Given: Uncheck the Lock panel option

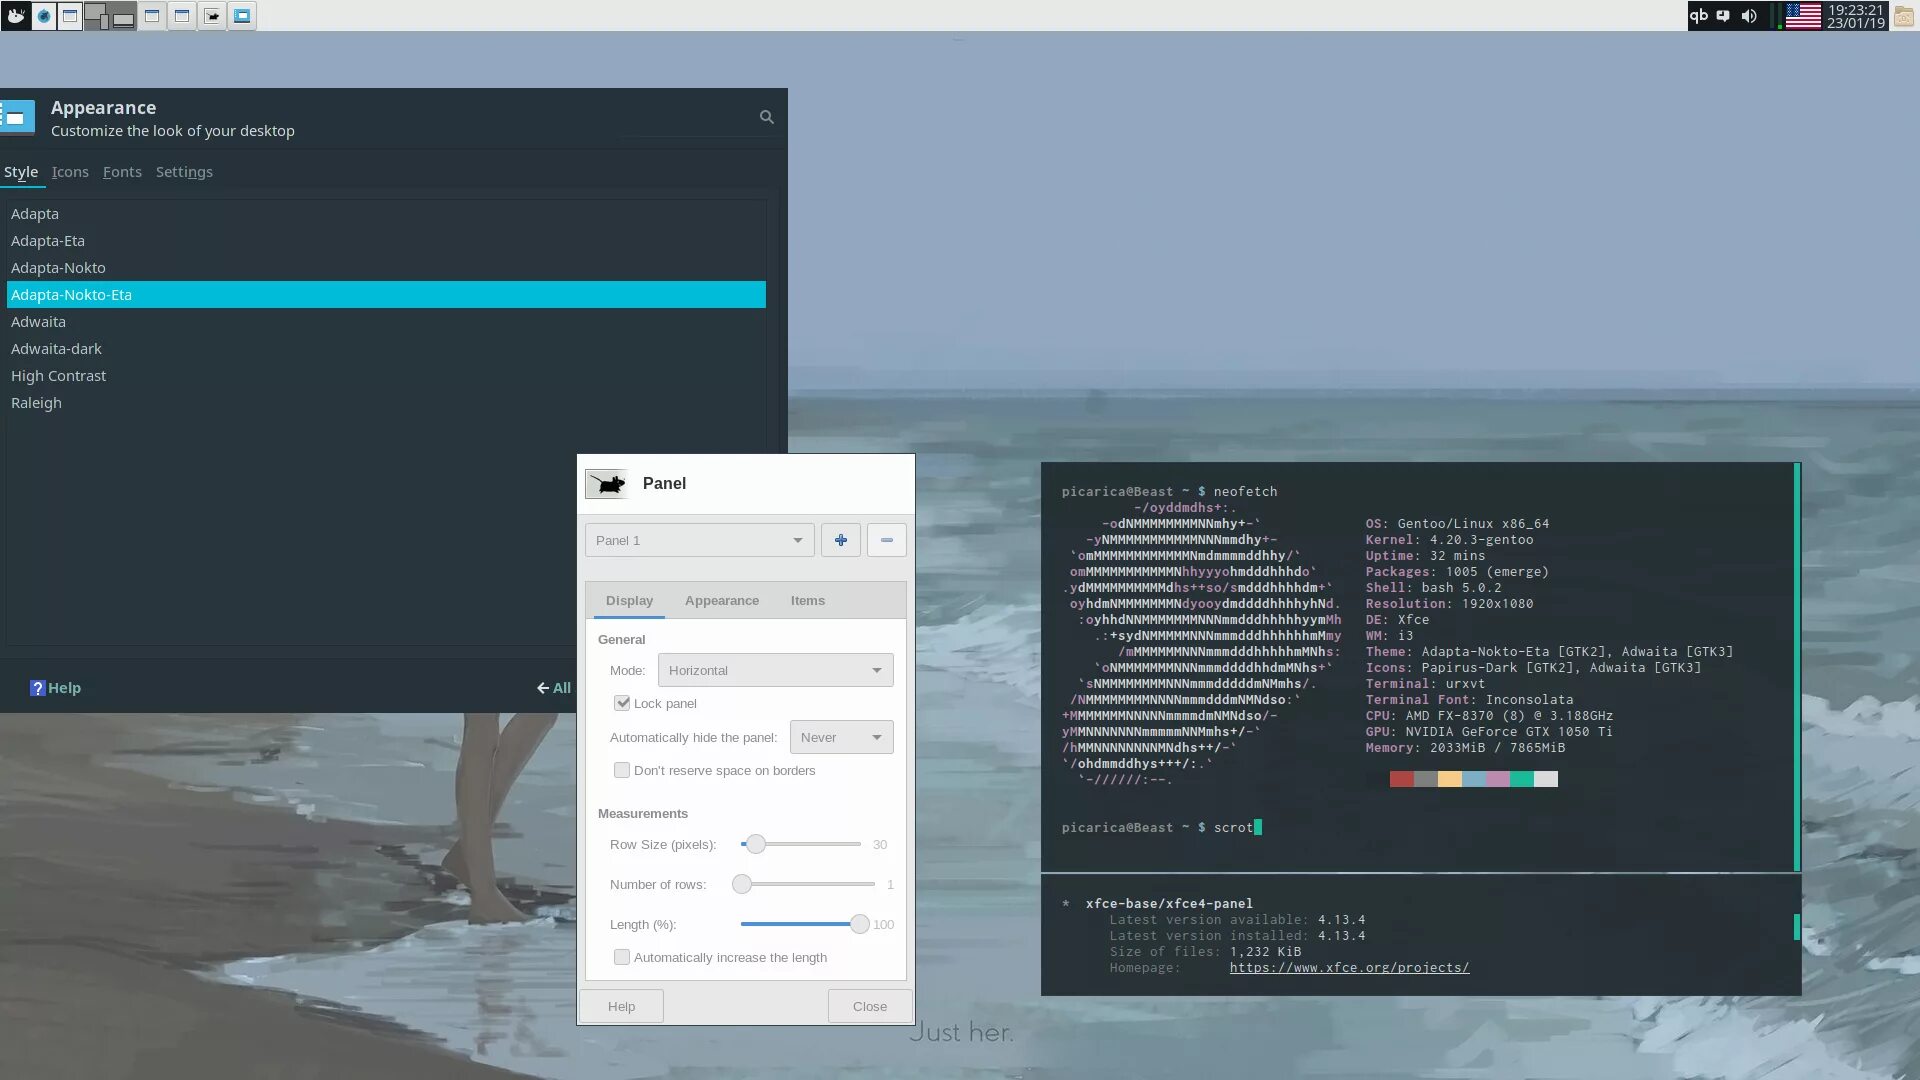Looking at the screenshot, I should coord(623,703).
